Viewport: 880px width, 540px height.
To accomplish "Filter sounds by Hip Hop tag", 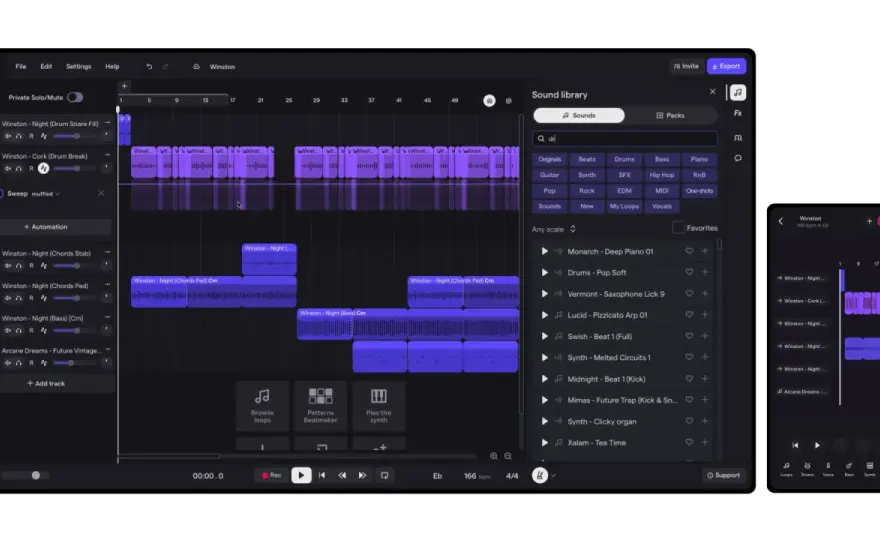I will (662, 175).
